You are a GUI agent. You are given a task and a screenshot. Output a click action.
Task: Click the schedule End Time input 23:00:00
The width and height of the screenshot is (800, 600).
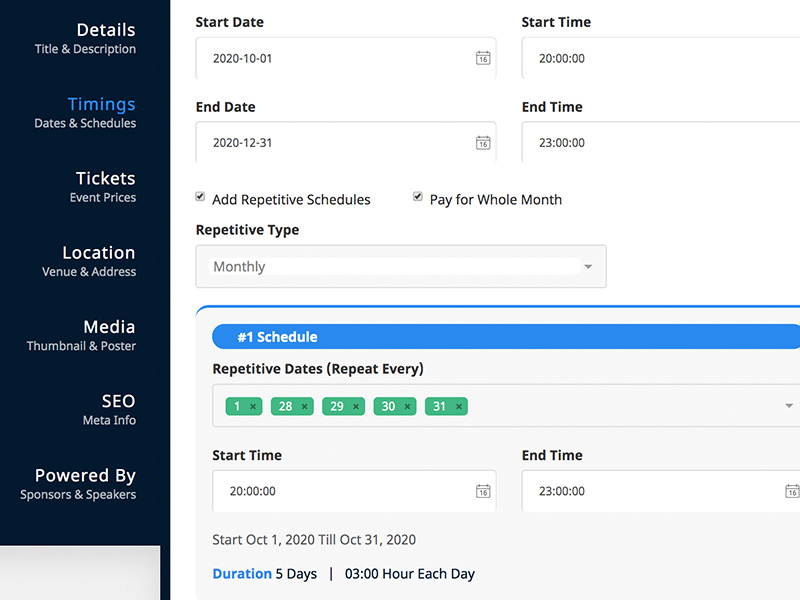point(661,491)
